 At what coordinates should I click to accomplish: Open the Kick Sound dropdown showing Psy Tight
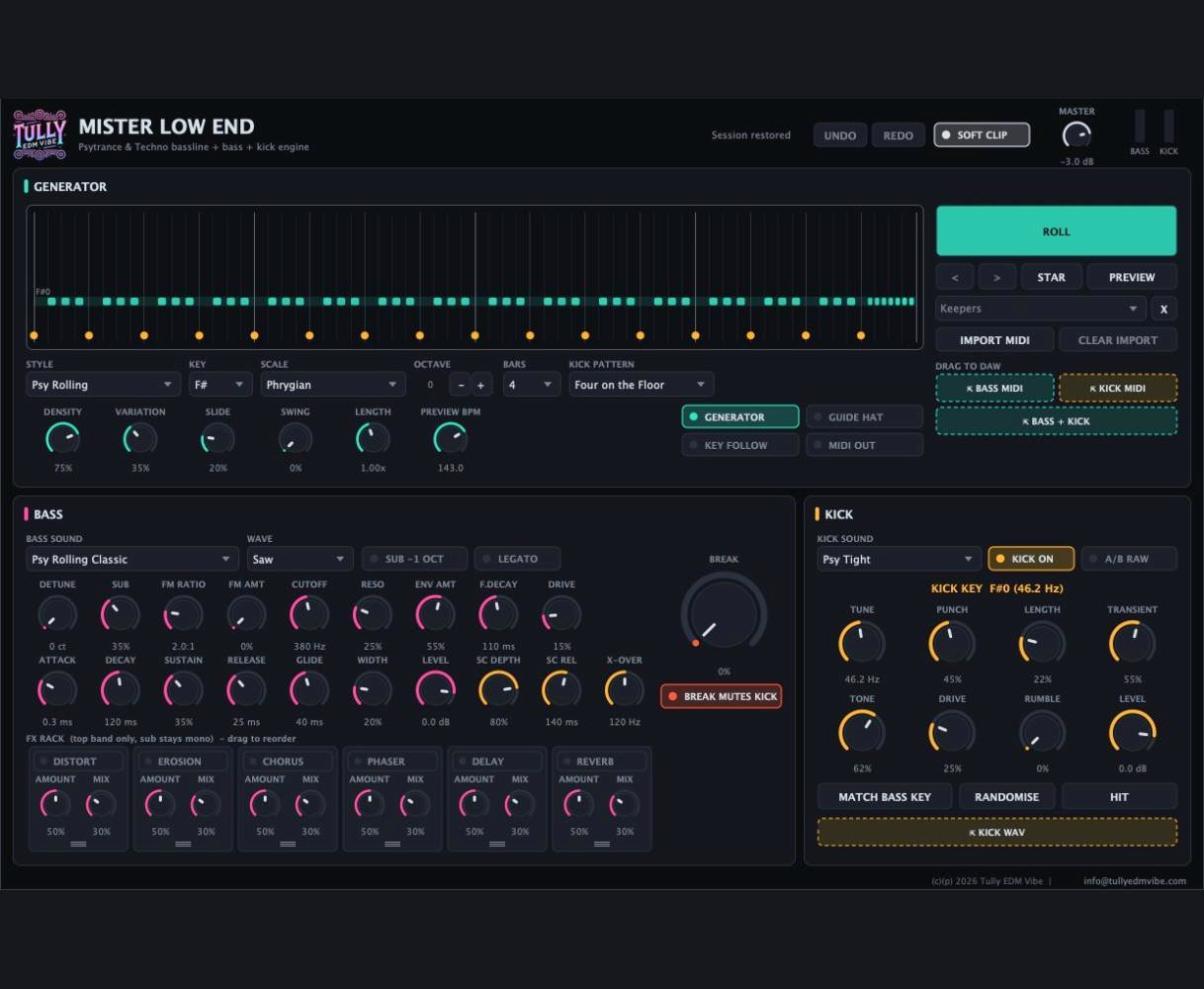pyautogui.click(x=899, y=559)
